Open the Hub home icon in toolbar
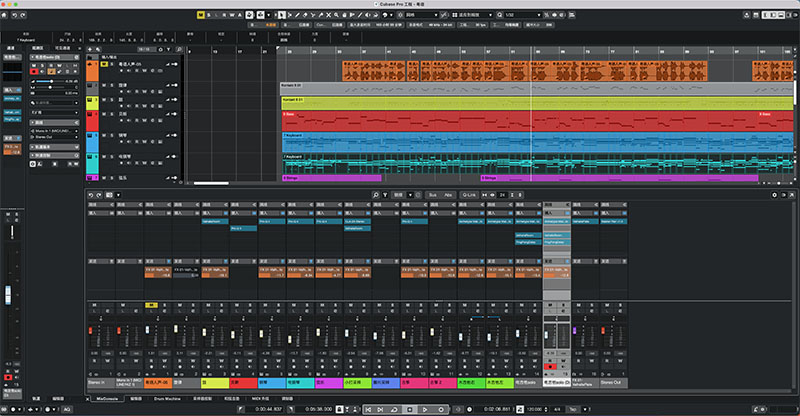This screenshot has width=800, height=416. point(4,15)
